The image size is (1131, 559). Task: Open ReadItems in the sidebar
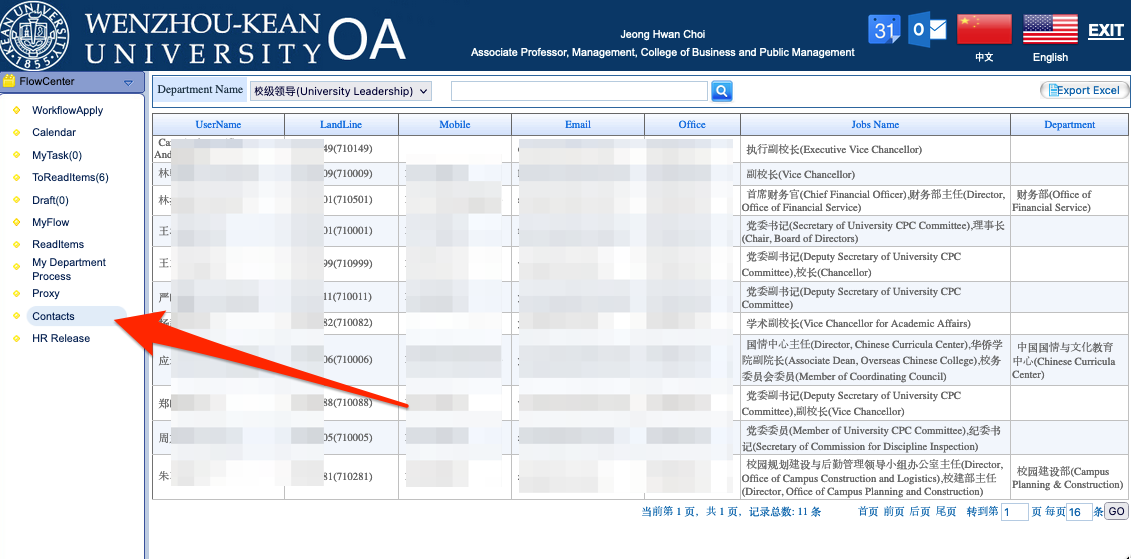pyautogui.click(x=58, y=245)
